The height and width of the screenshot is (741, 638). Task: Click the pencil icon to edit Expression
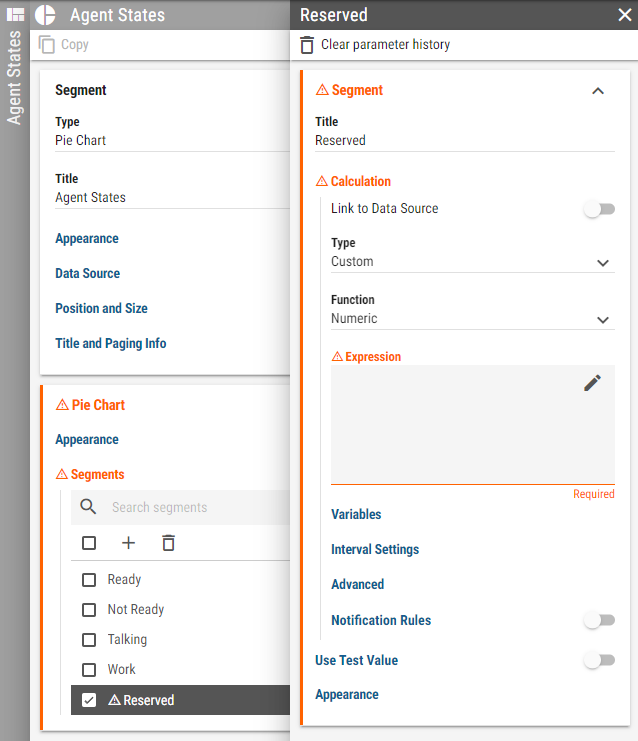[x=592, y=383]
